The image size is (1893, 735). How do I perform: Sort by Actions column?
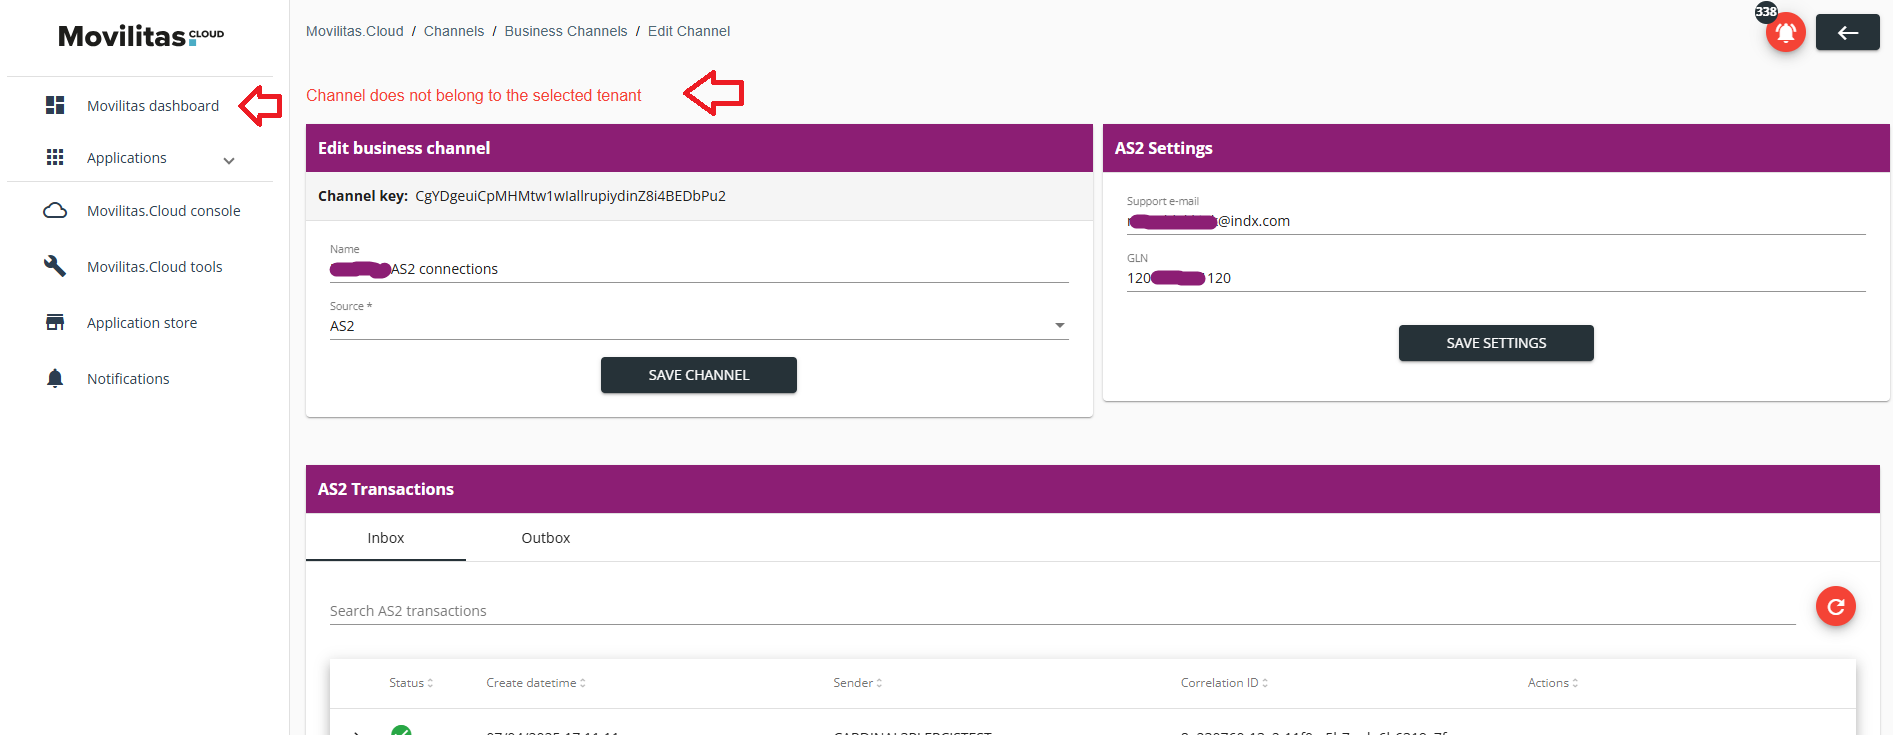[x=1553, y=683]
